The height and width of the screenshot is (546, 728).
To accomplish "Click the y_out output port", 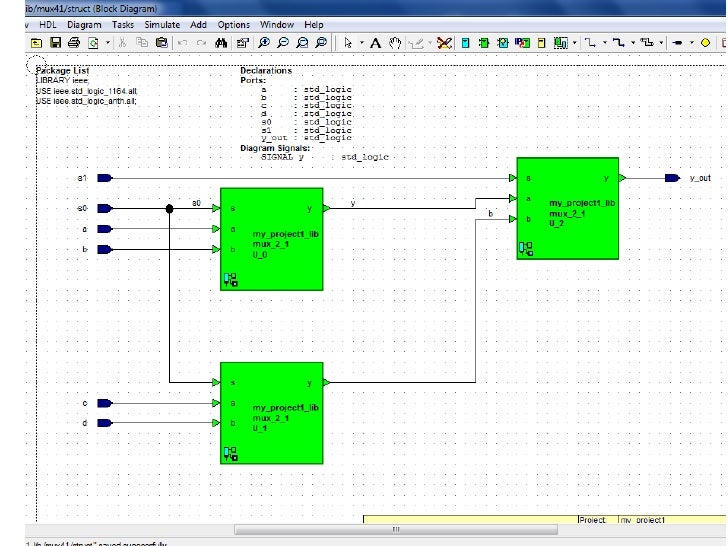I will (x=673, y=178).
